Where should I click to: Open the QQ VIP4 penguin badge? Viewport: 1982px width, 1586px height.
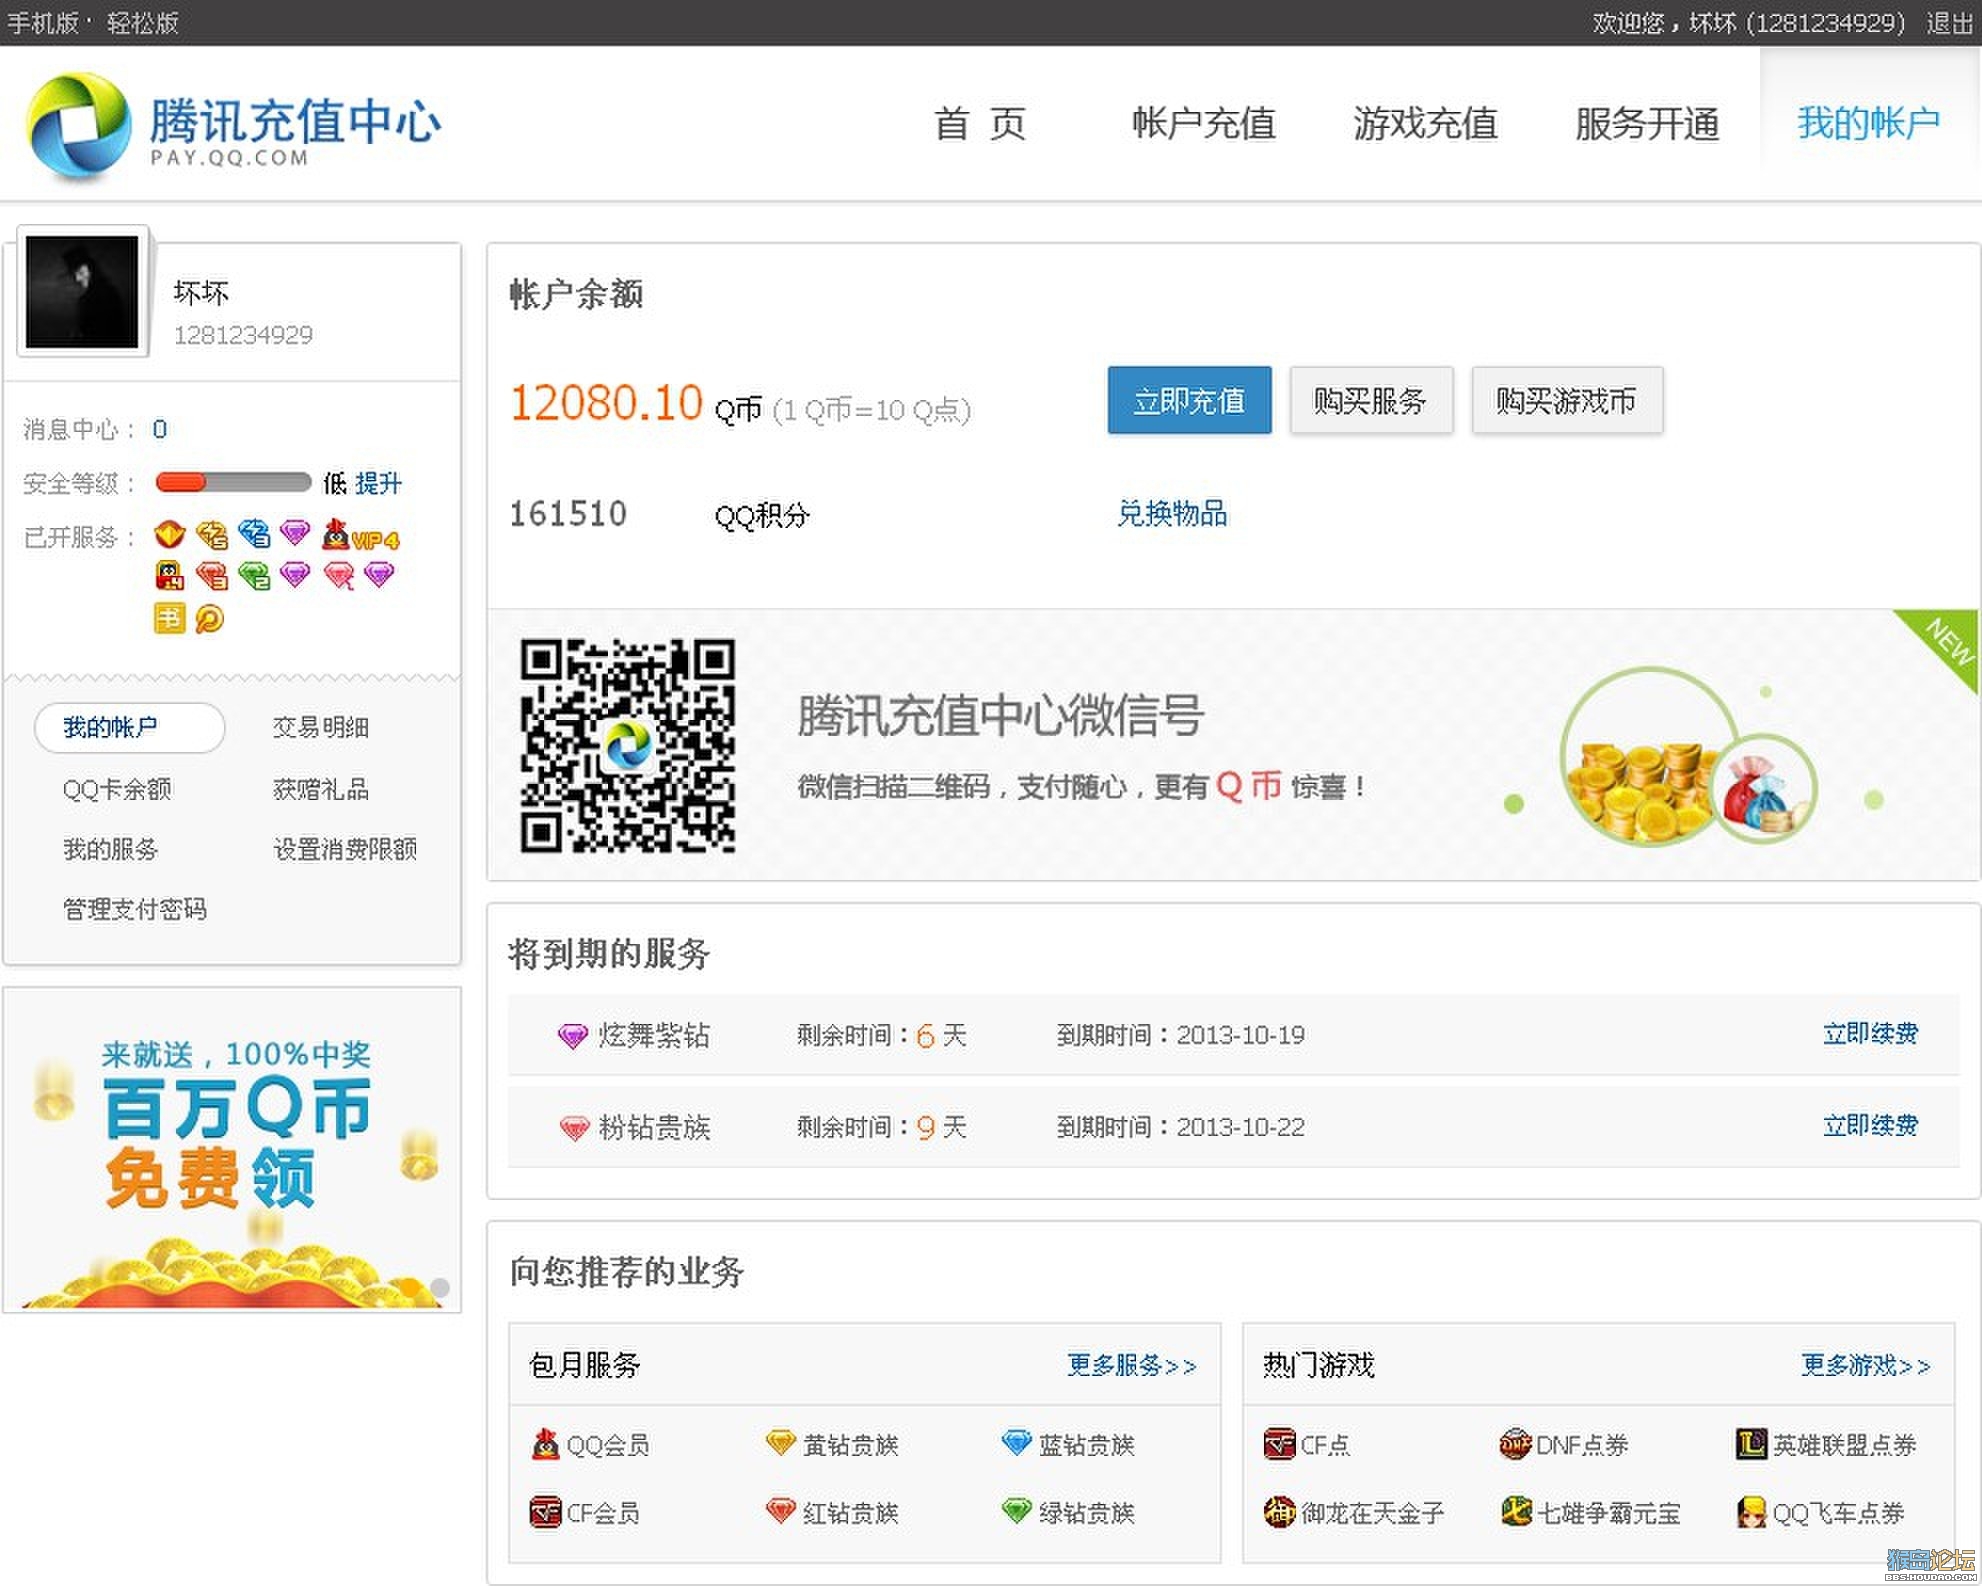pos(361,535)
